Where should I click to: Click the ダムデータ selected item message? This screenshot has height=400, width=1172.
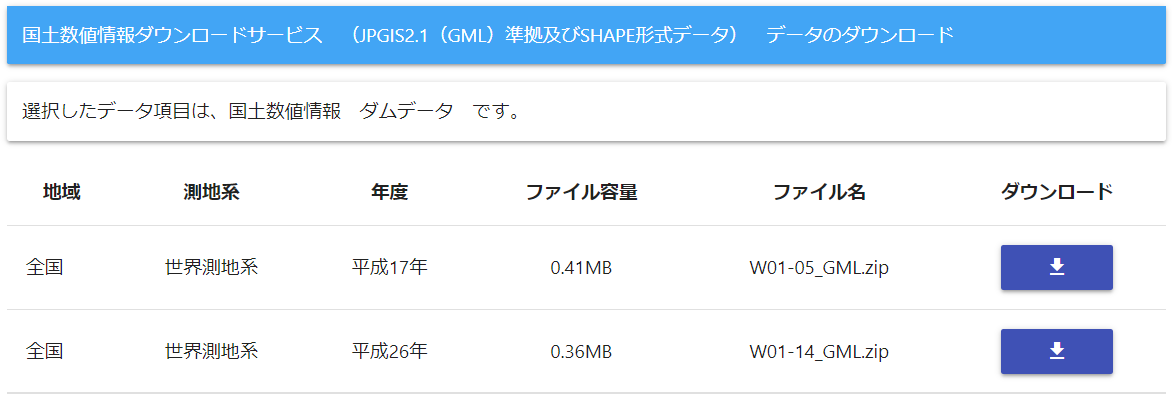pos(271,111)
